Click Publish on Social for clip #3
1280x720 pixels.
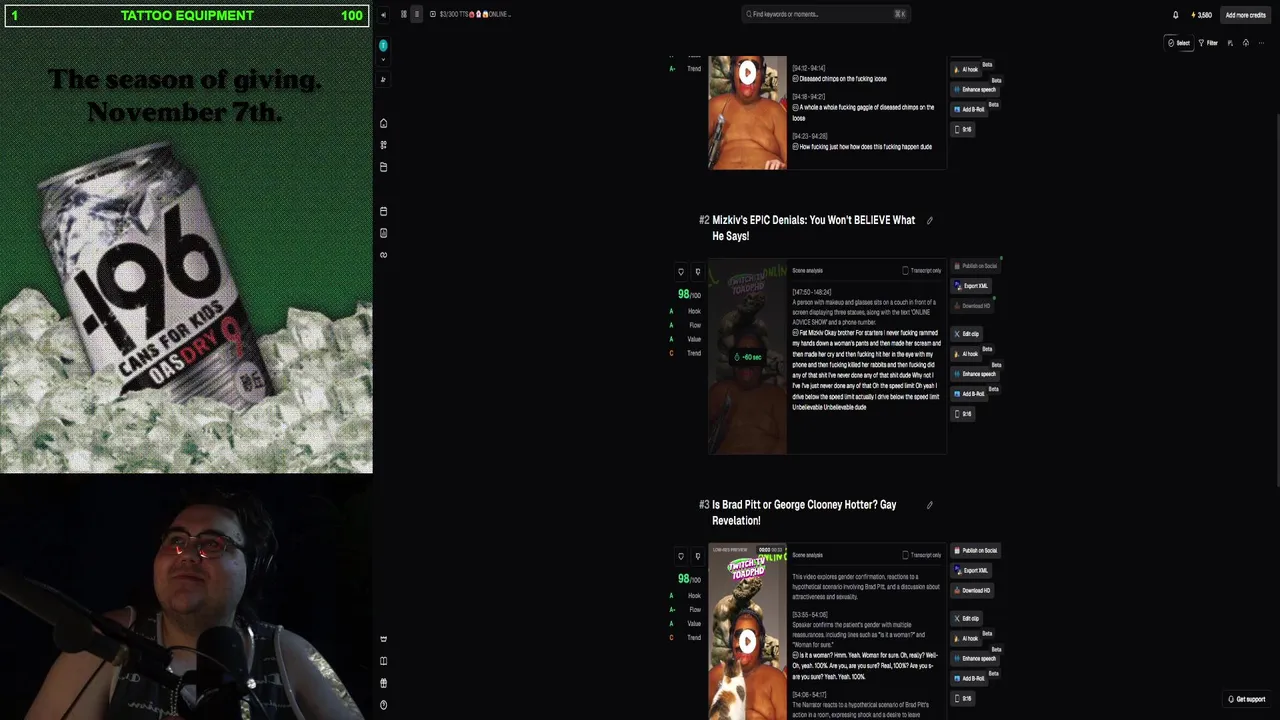point(976,550)
